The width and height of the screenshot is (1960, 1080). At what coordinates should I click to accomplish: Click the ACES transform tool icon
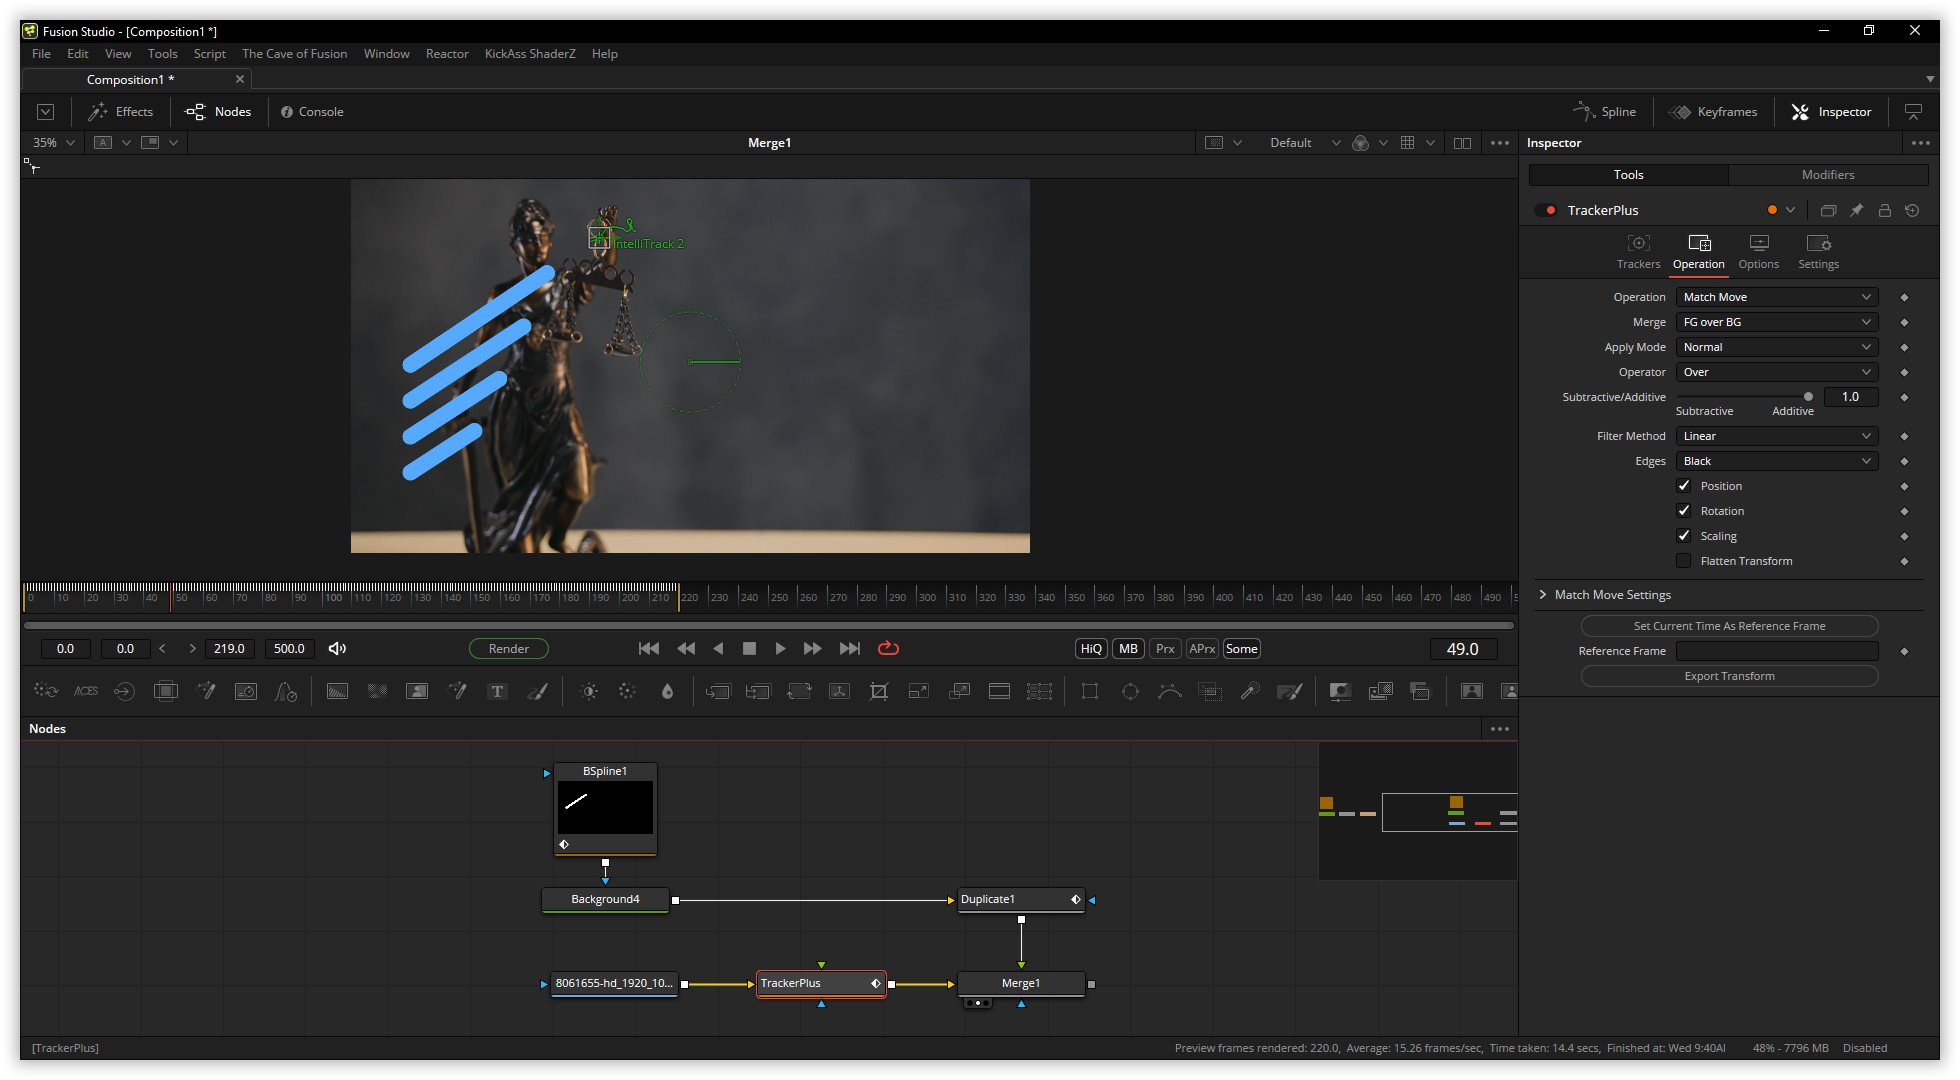(x=86, y=691)
